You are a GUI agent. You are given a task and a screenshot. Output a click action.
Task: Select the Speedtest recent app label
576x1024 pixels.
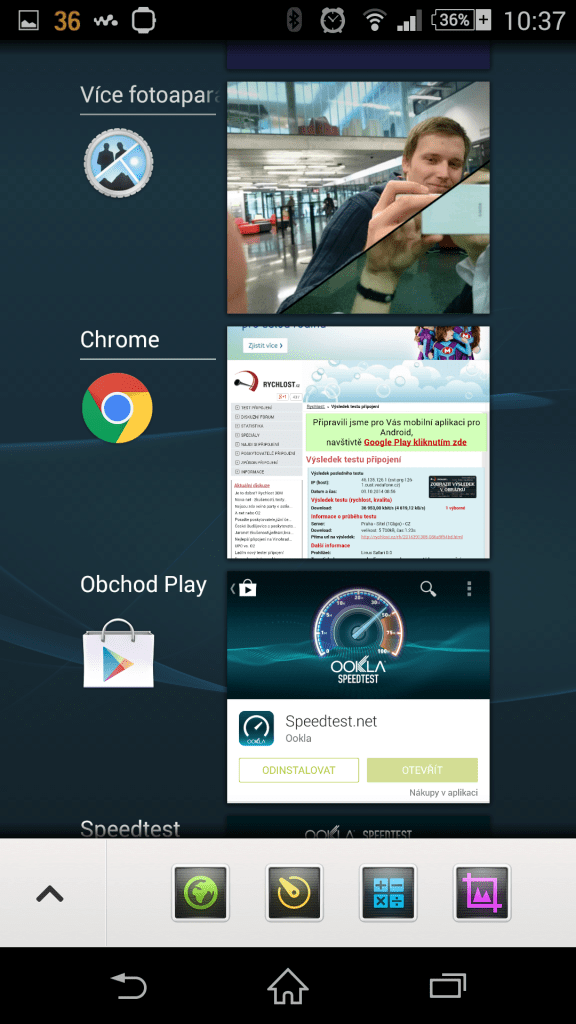pos(130,828)
